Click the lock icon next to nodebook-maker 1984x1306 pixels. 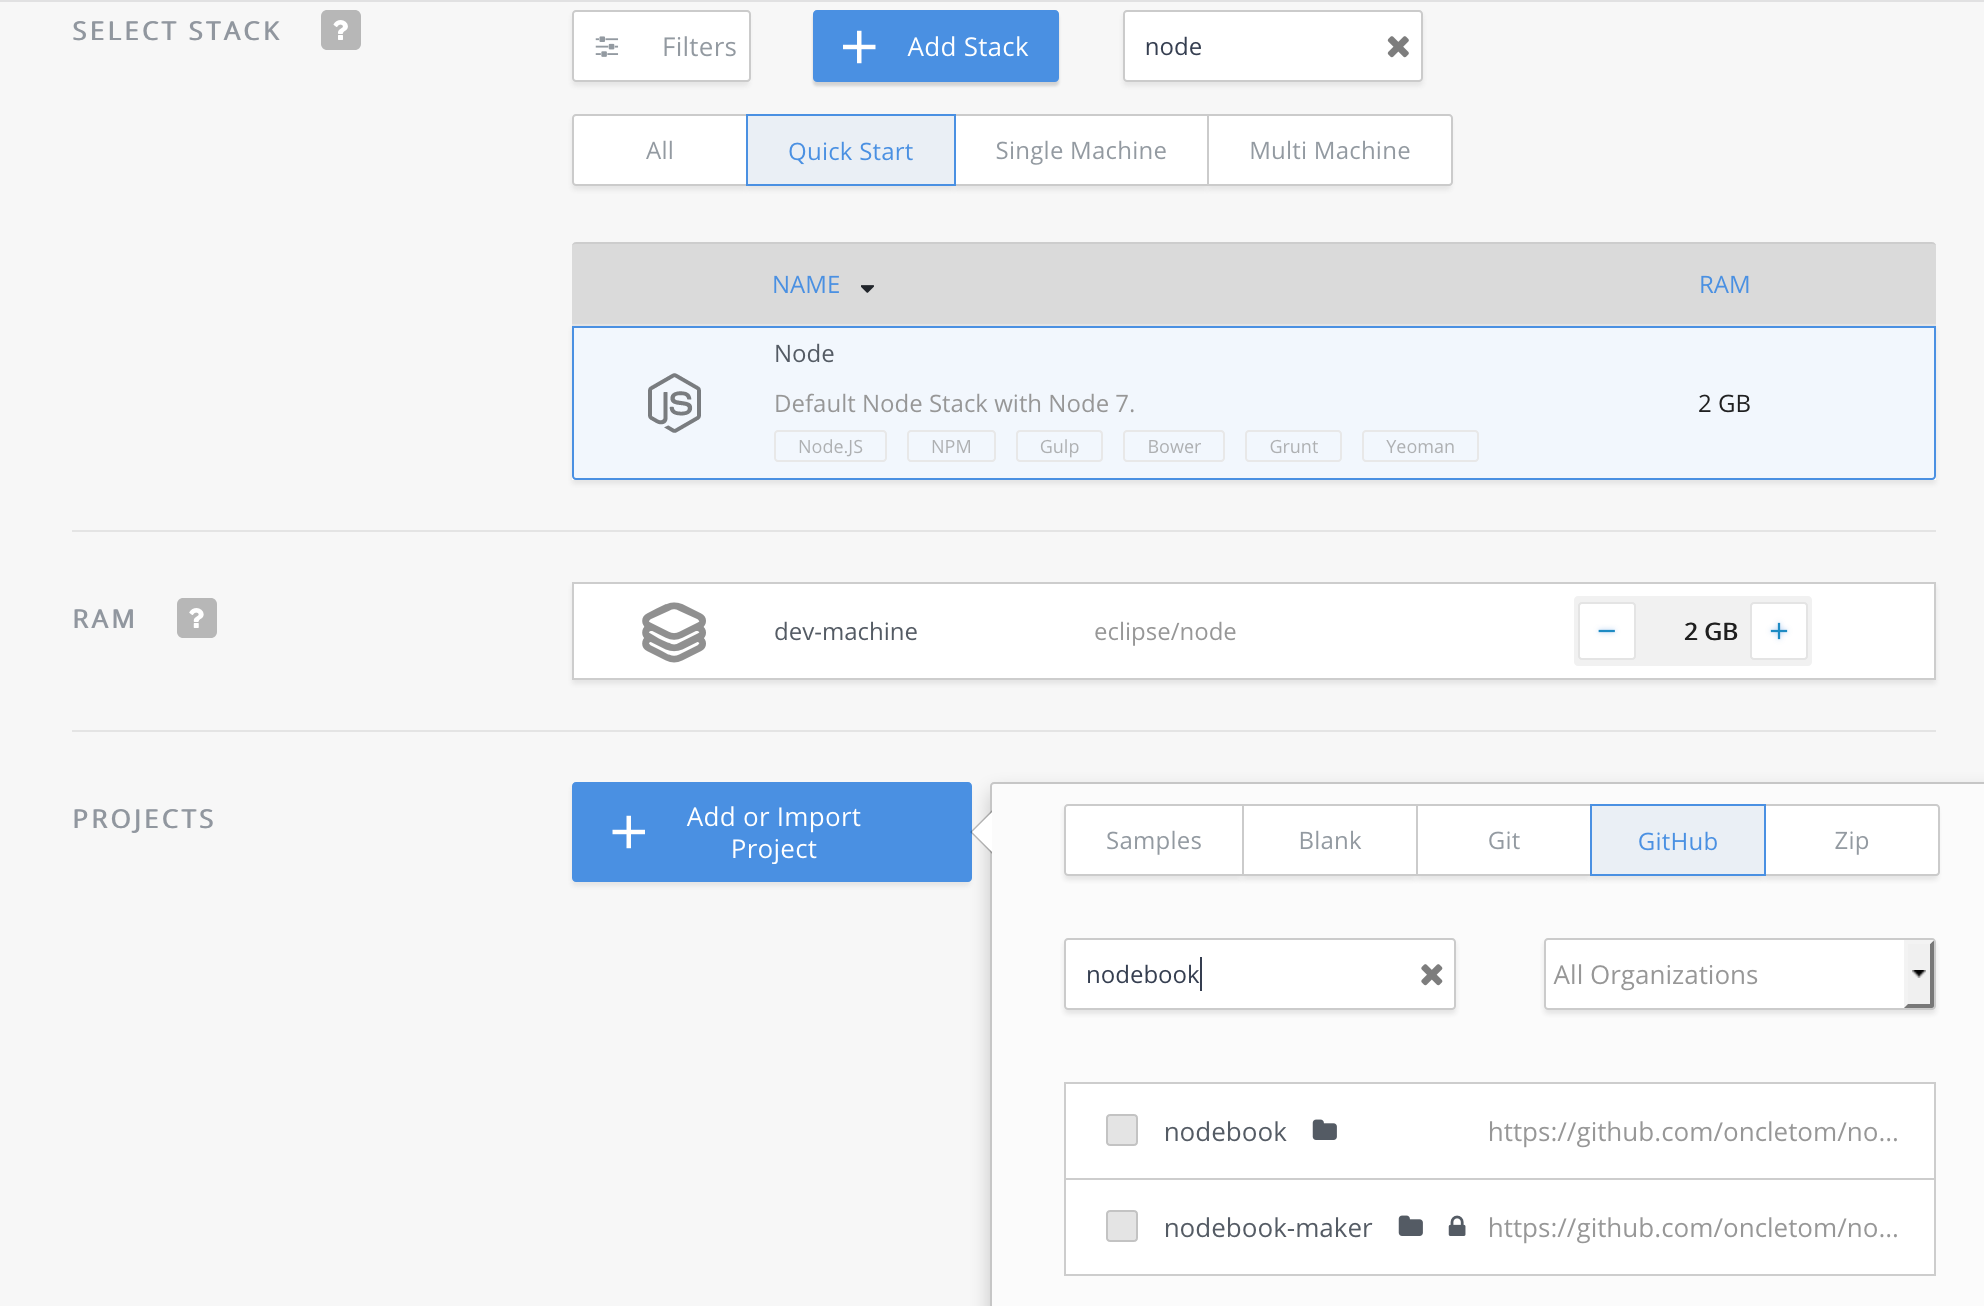pyautogui.click(x=1456, y=1226)
